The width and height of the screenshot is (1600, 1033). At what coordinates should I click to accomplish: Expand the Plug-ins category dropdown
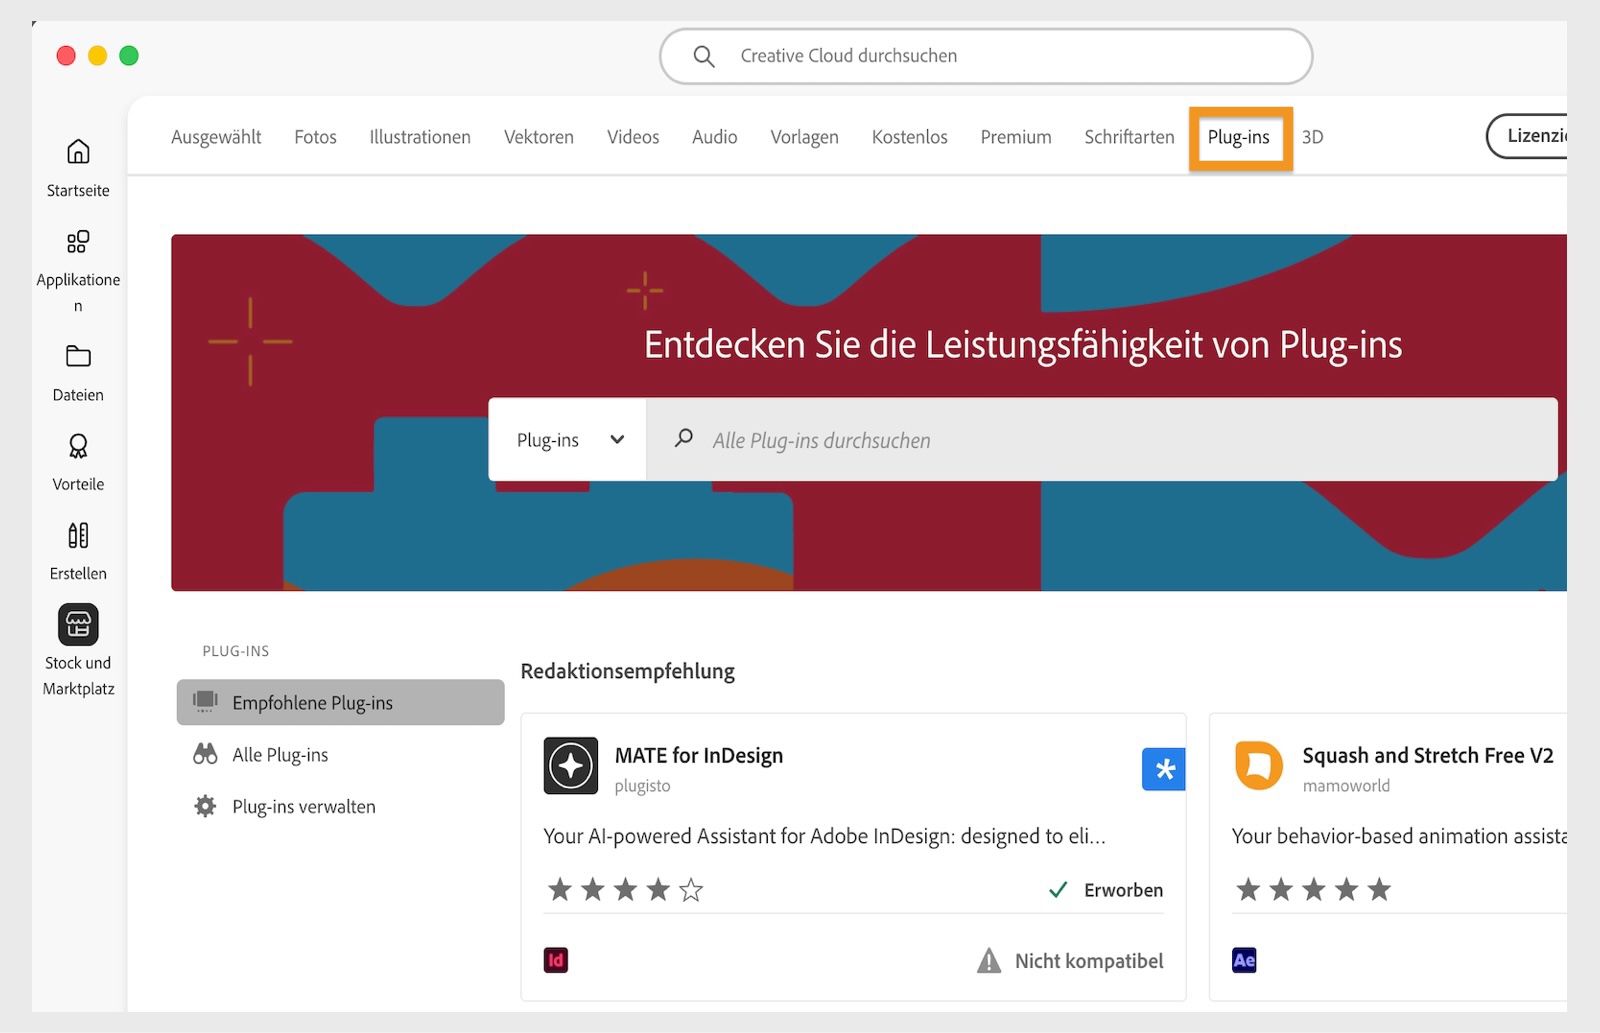click(x=568, y=440)
